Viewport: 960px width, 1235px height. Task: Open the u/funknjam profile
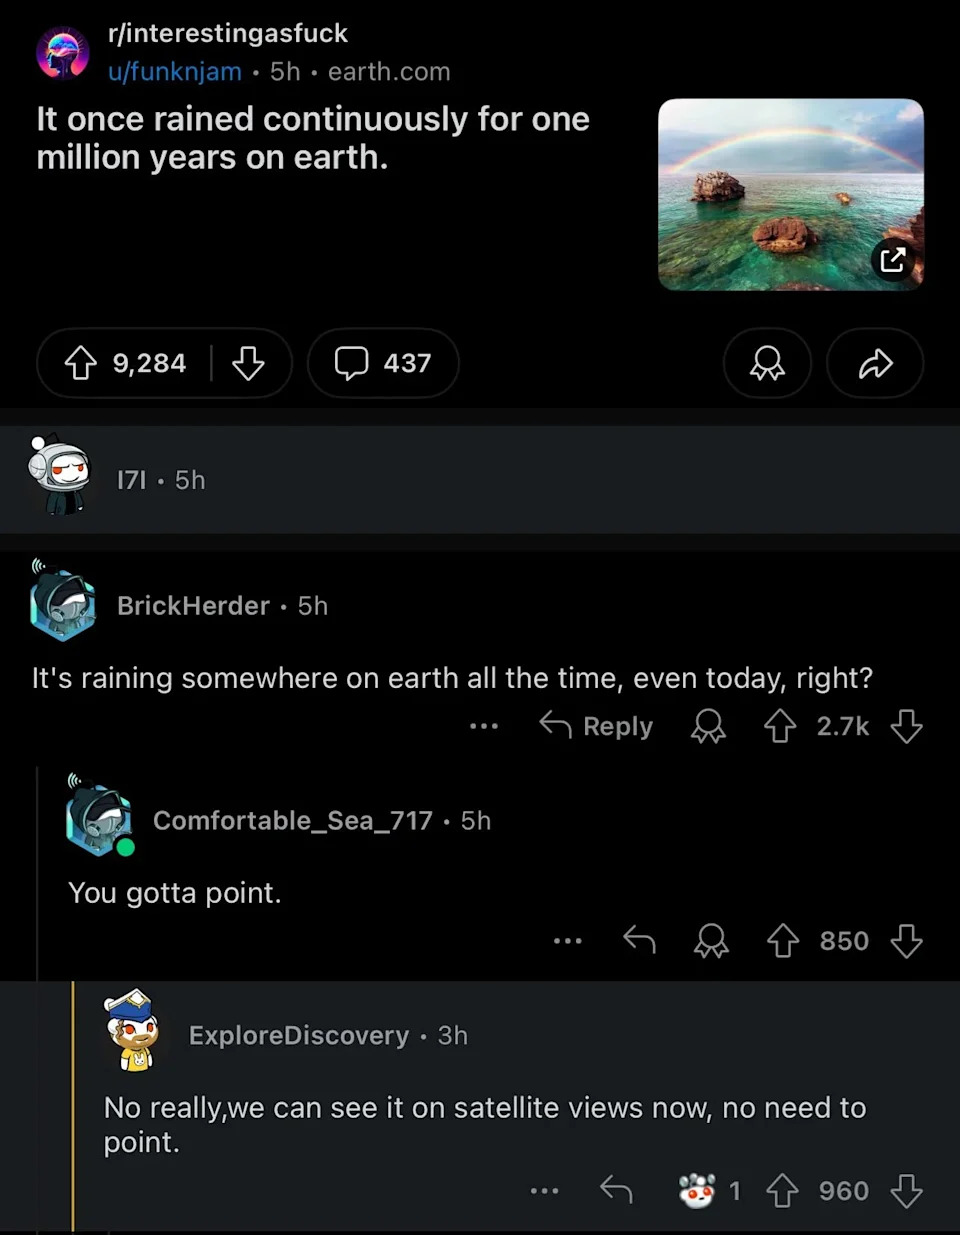tap(175, 72)
